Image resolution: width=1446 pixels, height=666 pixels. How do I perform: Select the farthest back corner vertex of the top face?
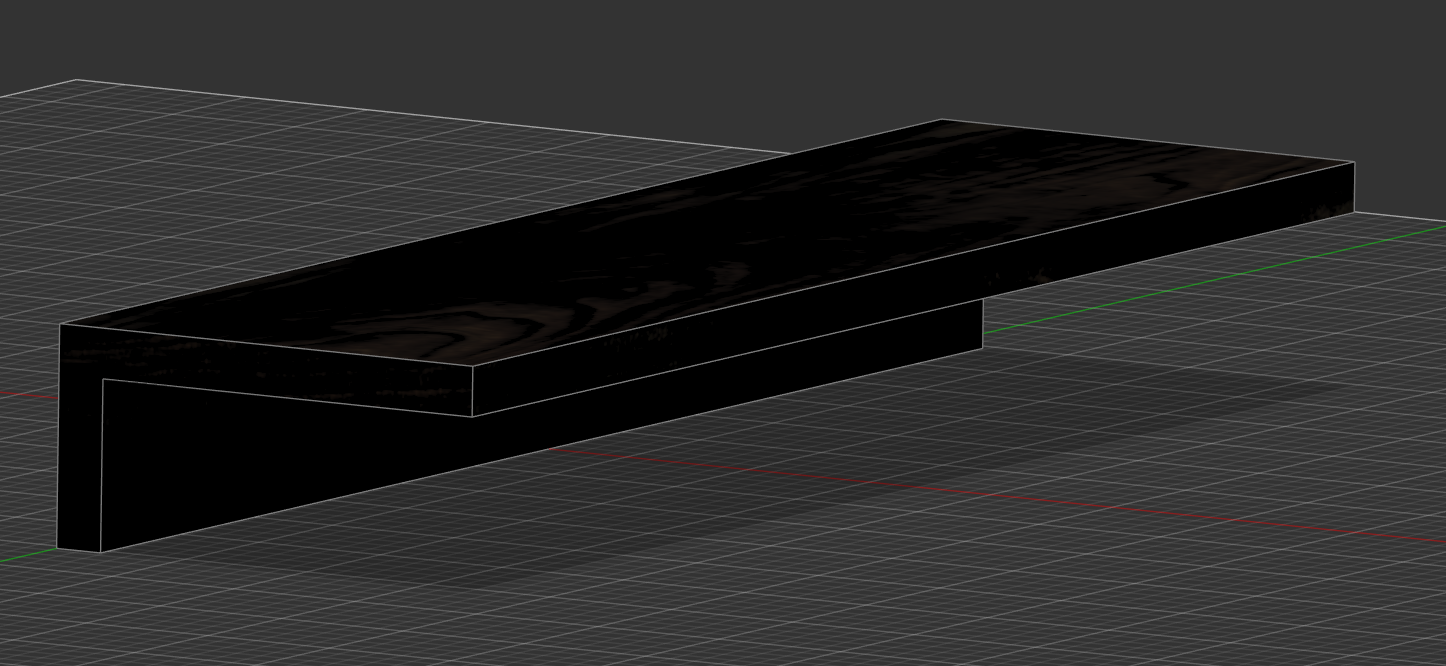coord(940,120)
